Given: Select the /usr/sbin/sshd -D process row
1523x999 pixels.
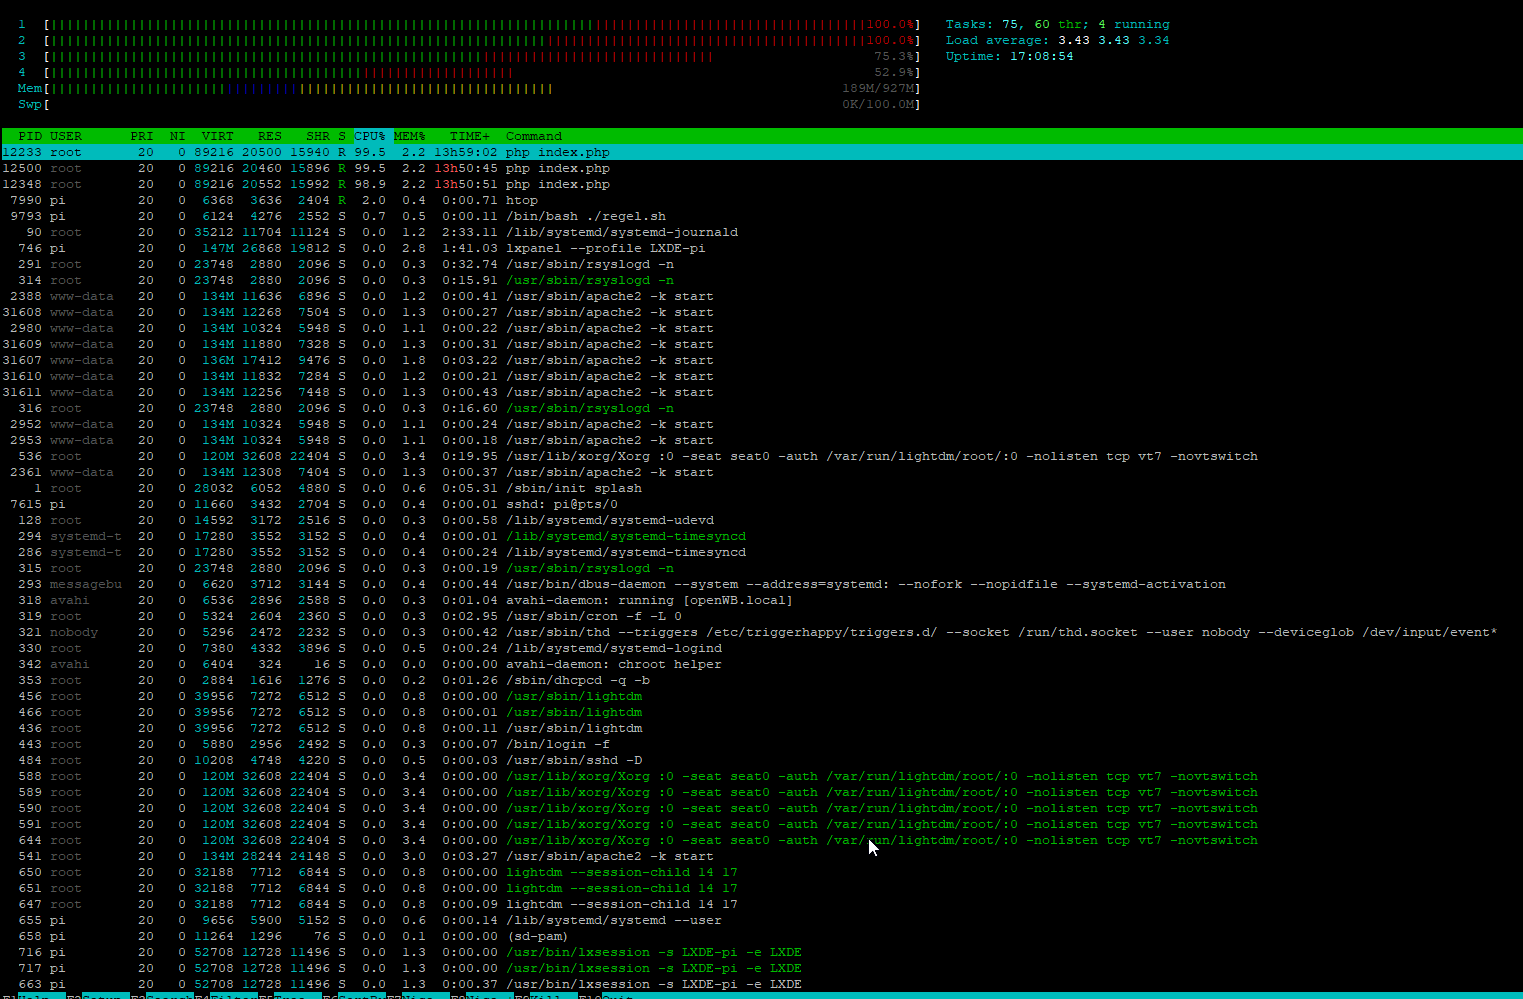Looking at the screenshot, I should [761, 760].
